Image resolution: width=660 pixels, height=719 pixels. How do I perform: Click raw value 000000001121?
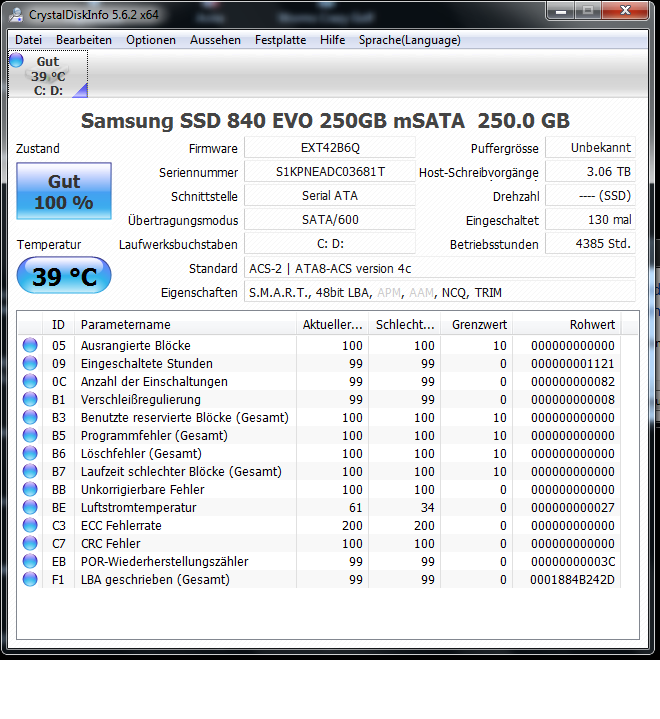point(572,364)
